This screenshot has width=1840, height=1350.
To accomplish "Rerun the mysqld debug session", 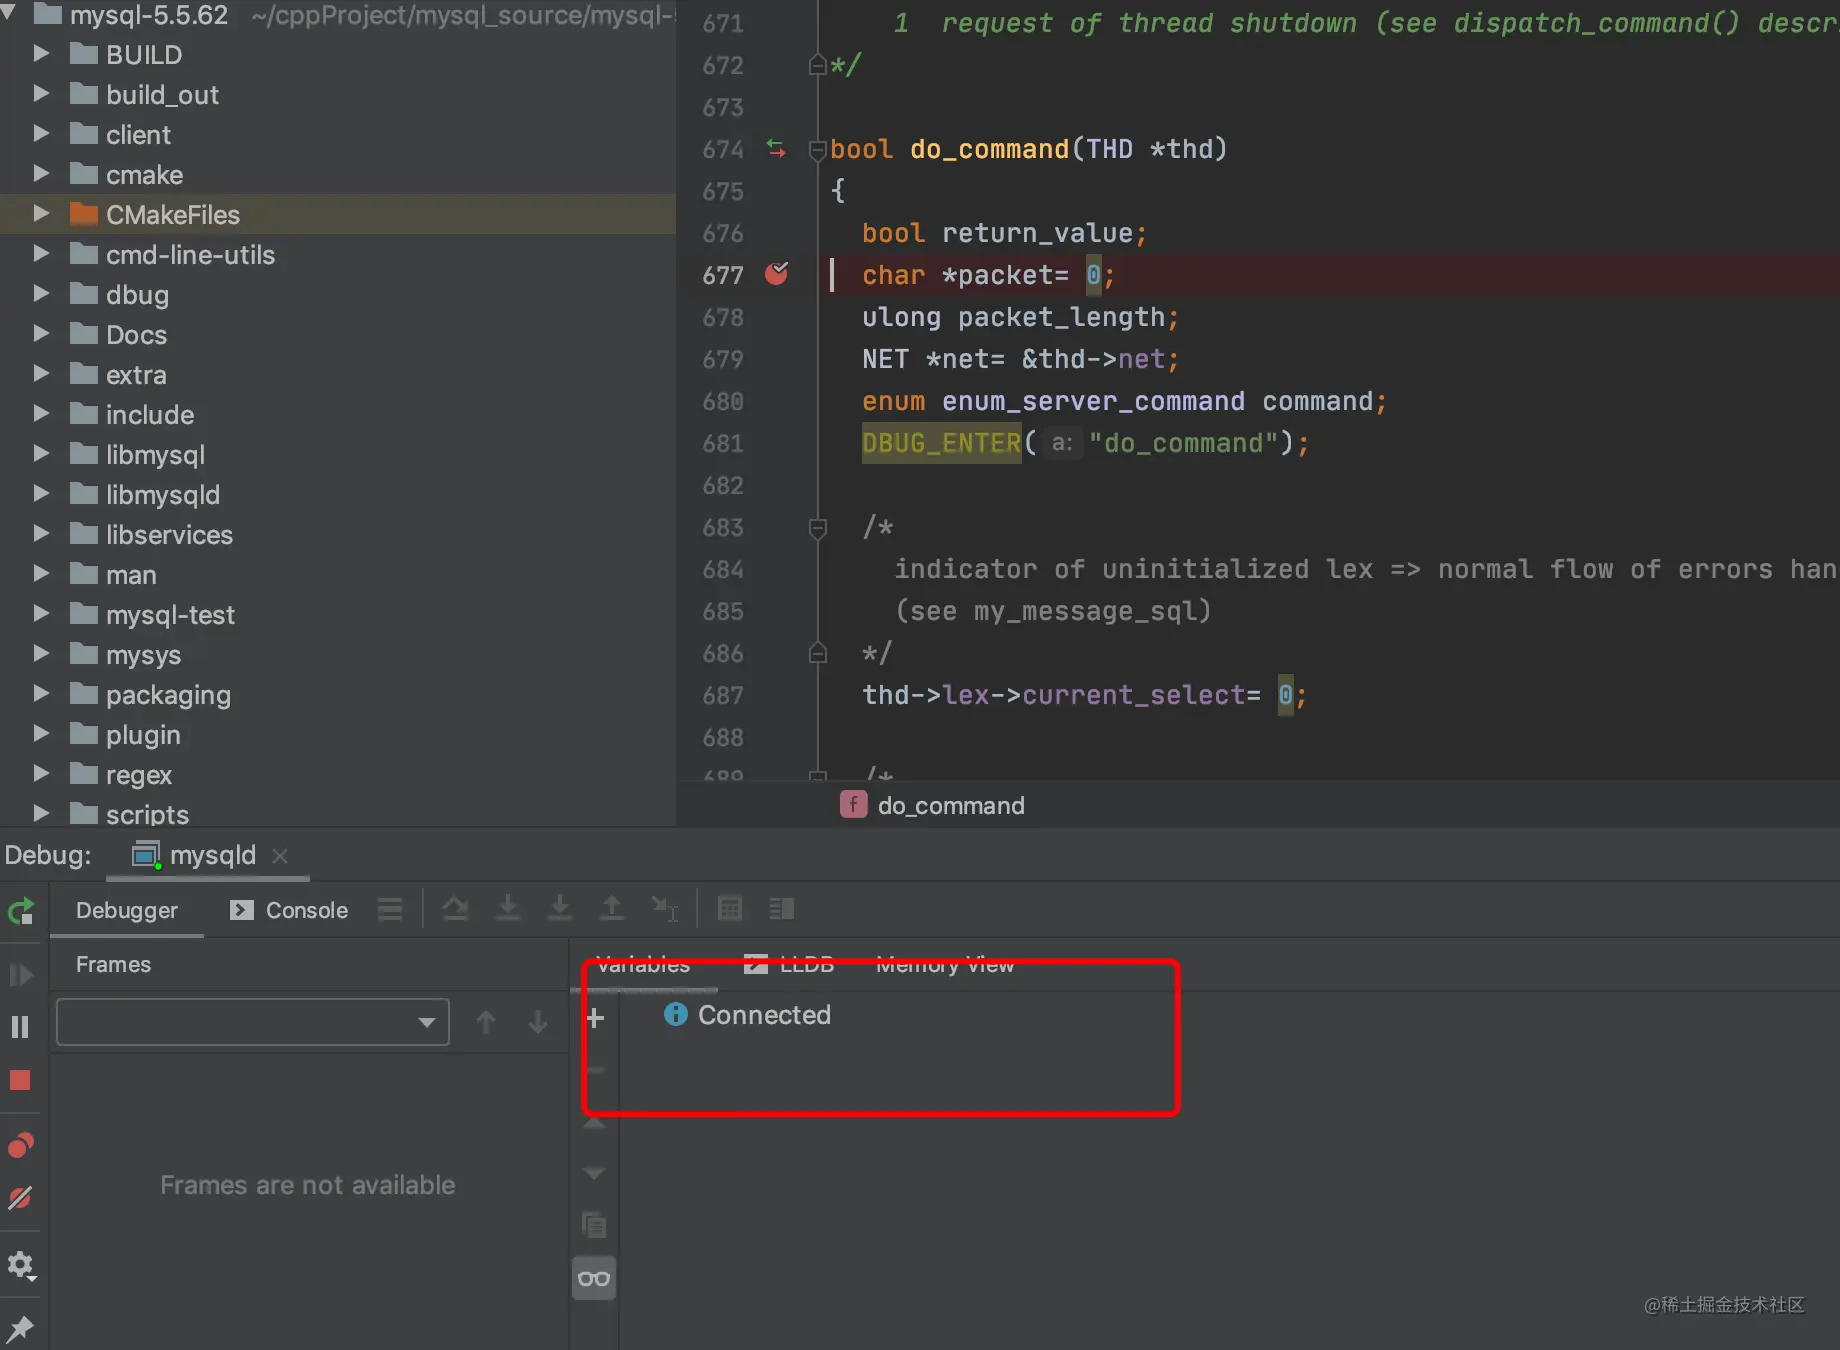I will coord(21,911).
